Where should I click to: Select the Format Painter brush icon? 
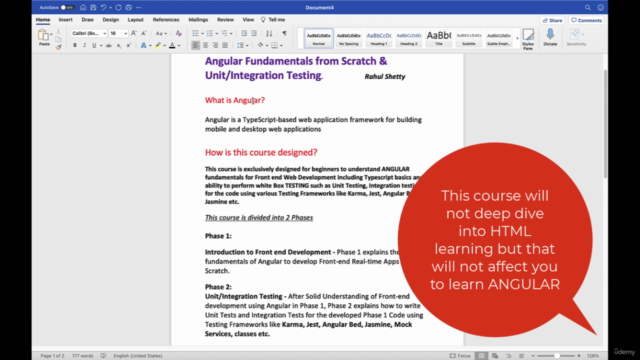coord(58,47)
